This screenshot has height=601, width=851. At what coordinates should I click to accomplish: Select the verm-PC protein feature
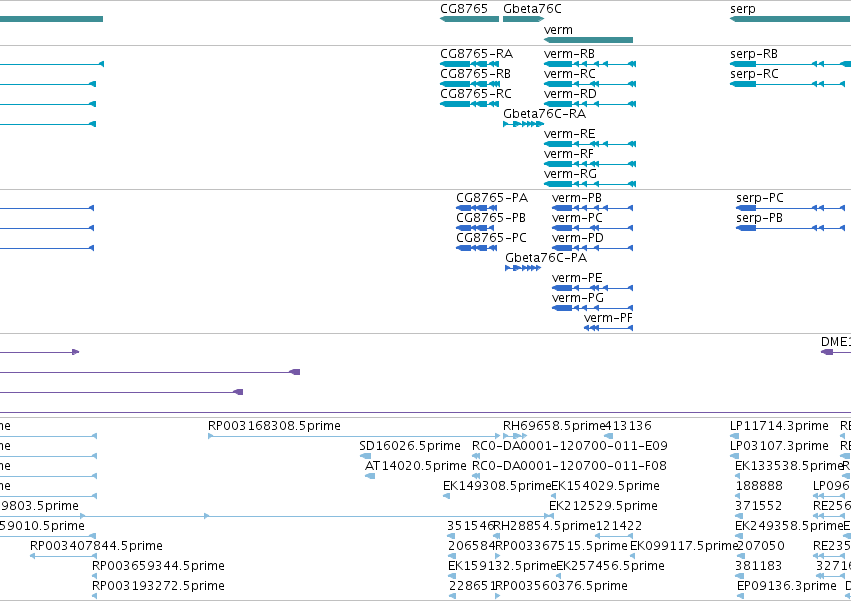tap(593, 228)
